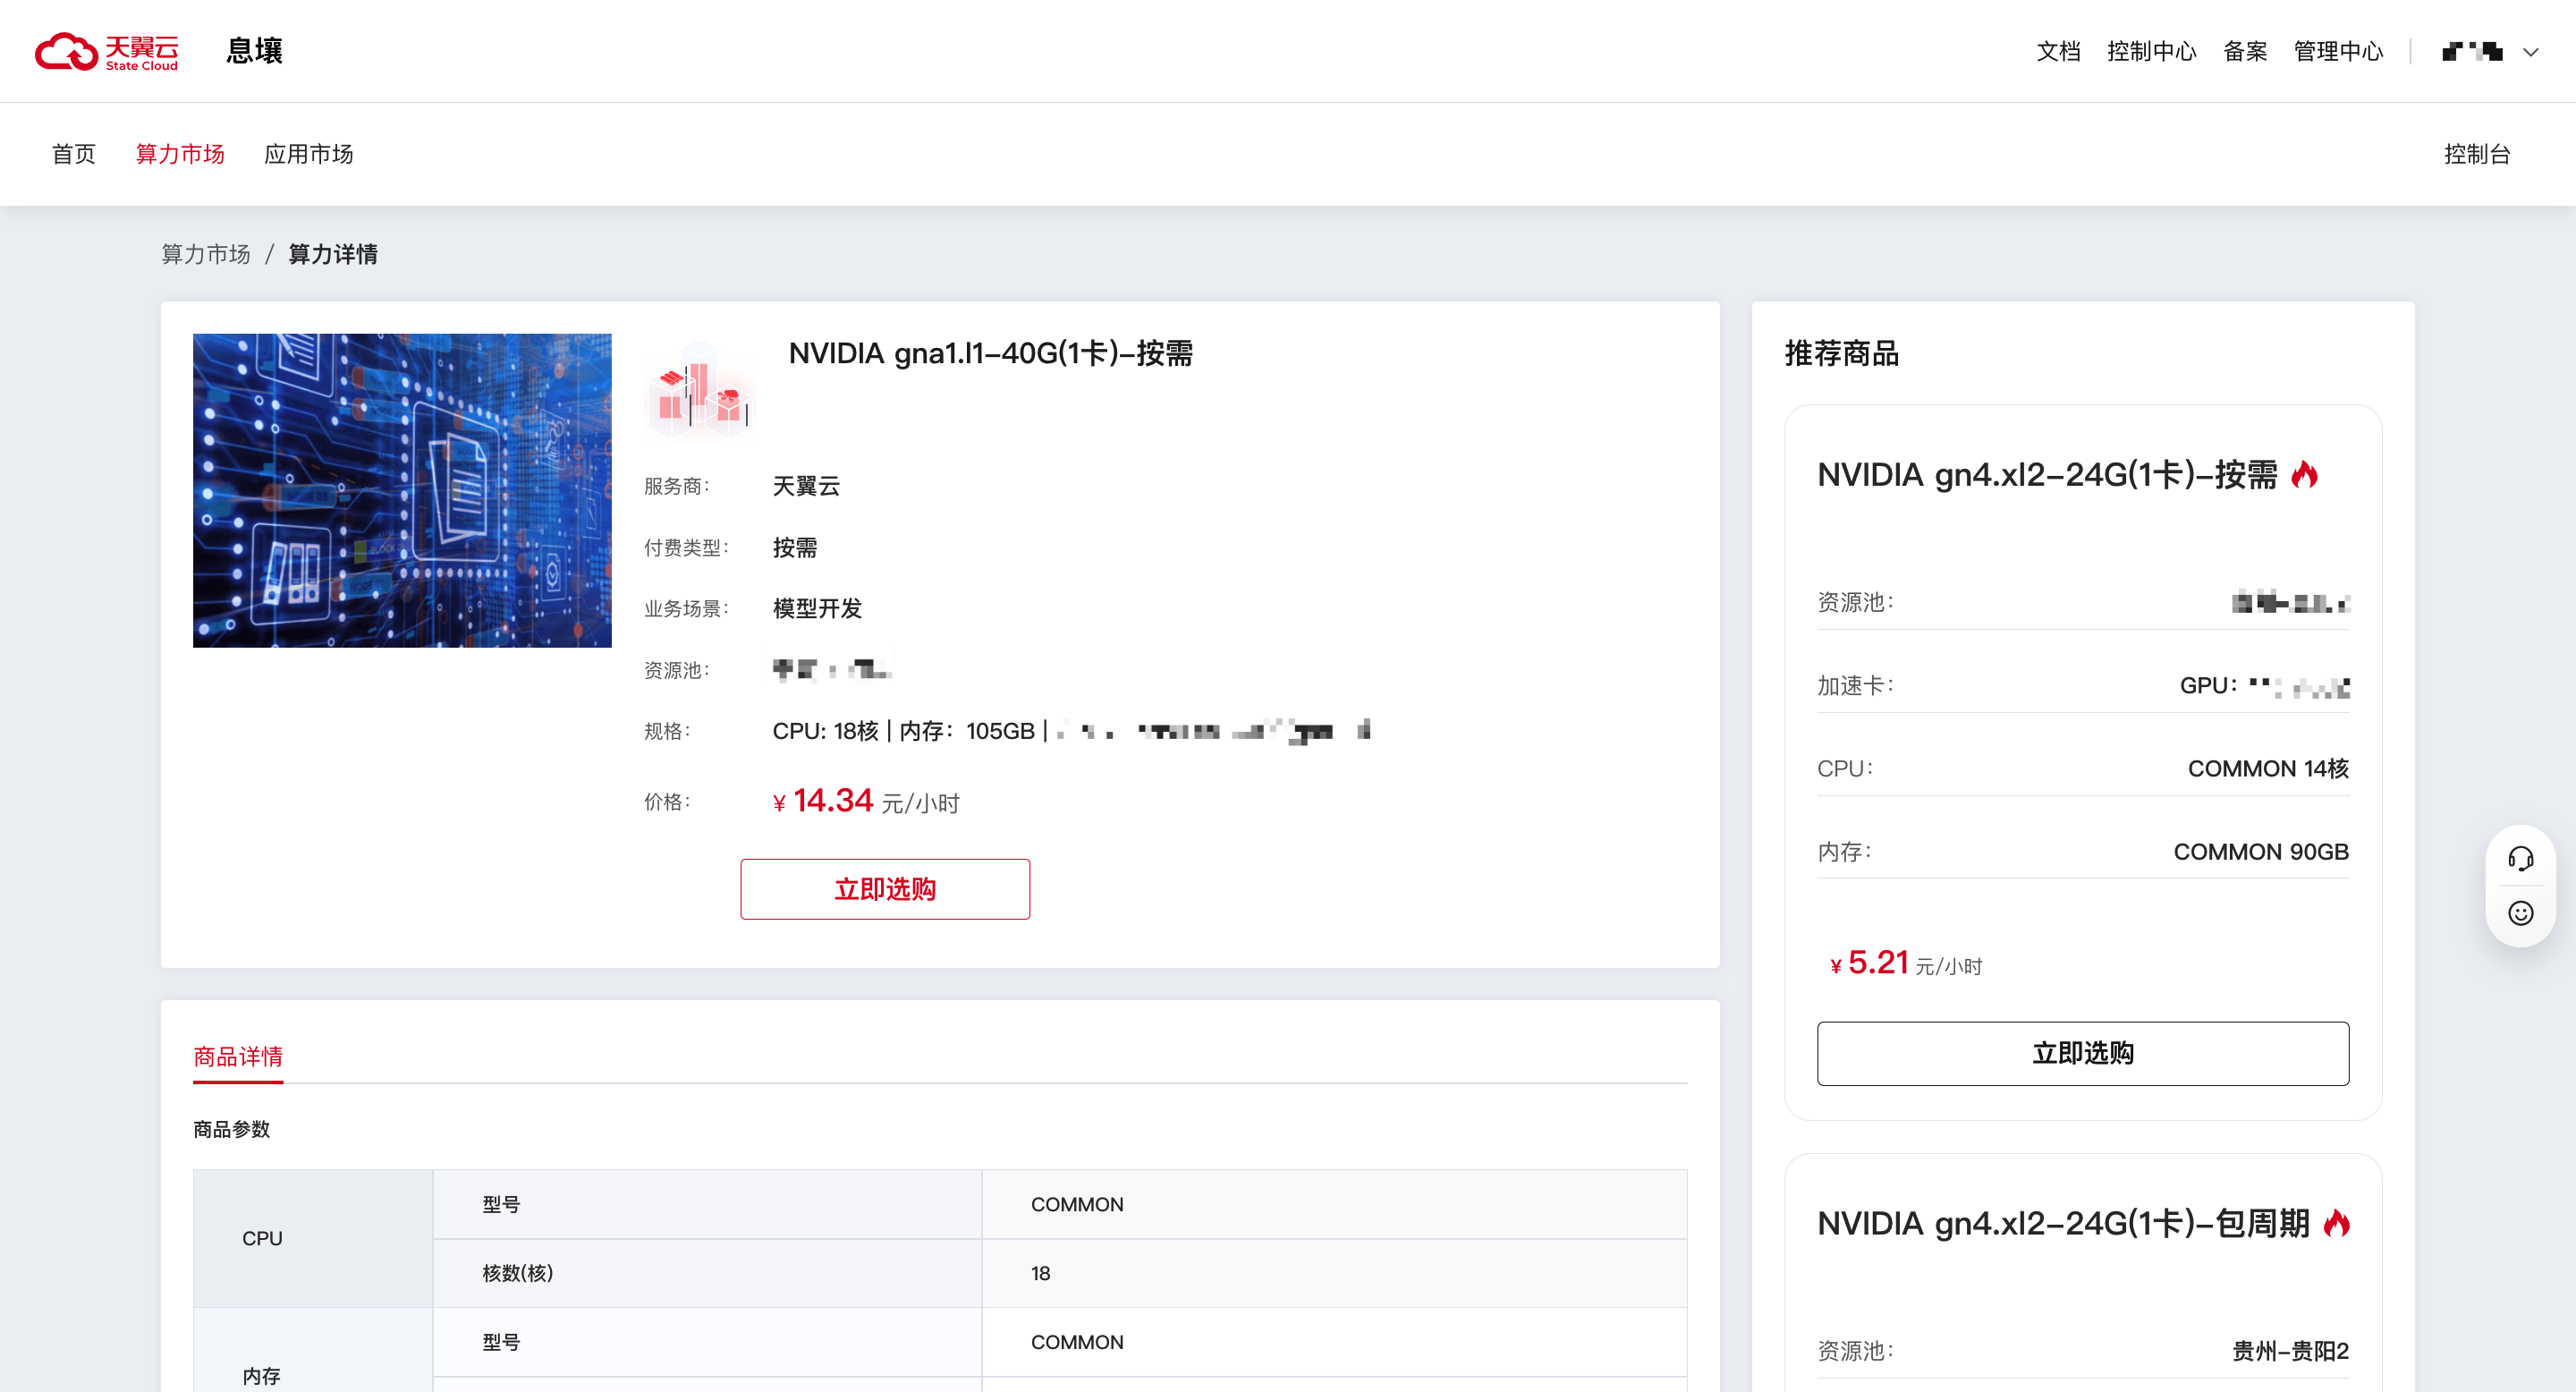Viewport: 2576px width, 1392px height.
Task: Click the 模型开发 business scenario value
Action: tap(817, 609)
